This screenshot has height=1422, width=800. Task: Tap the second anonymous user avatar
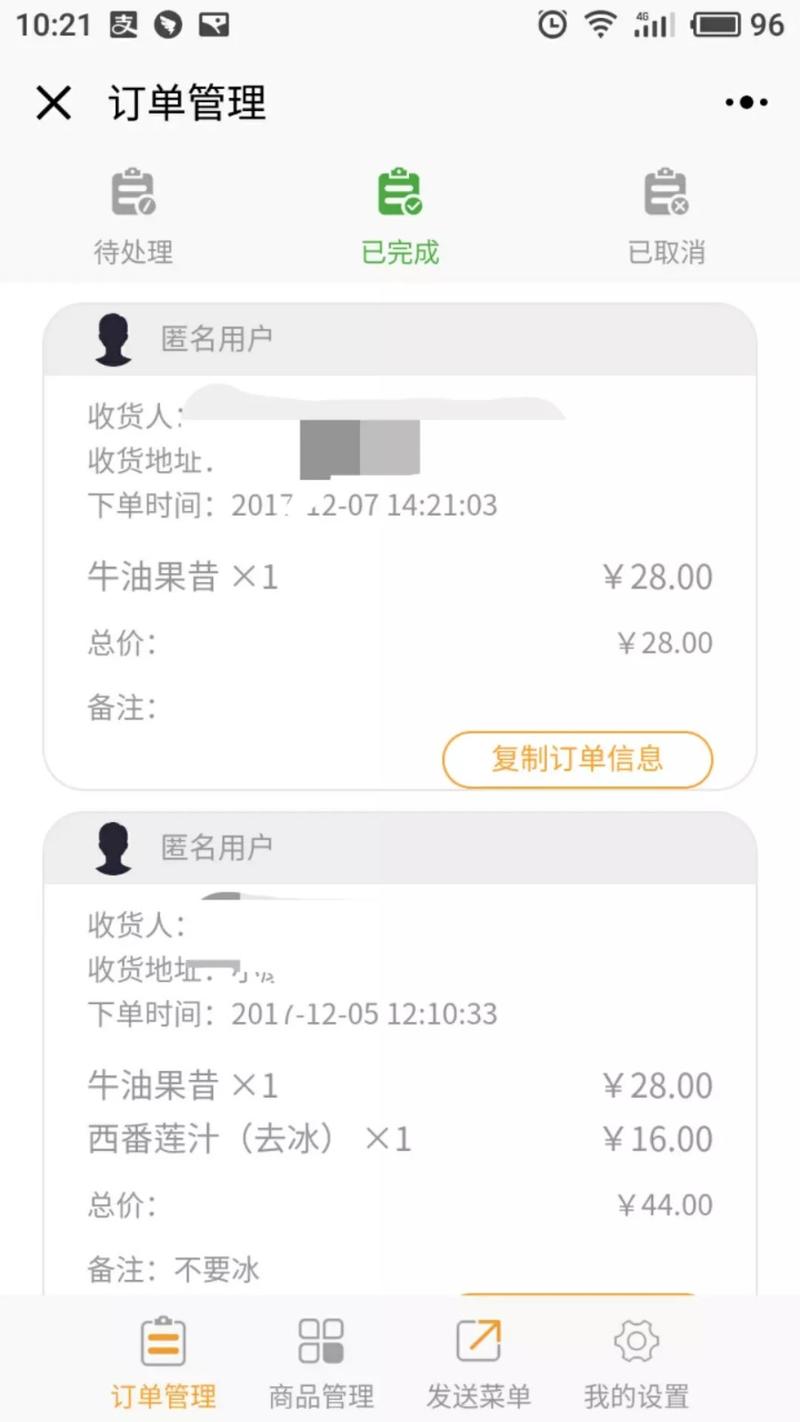point(113,848)
